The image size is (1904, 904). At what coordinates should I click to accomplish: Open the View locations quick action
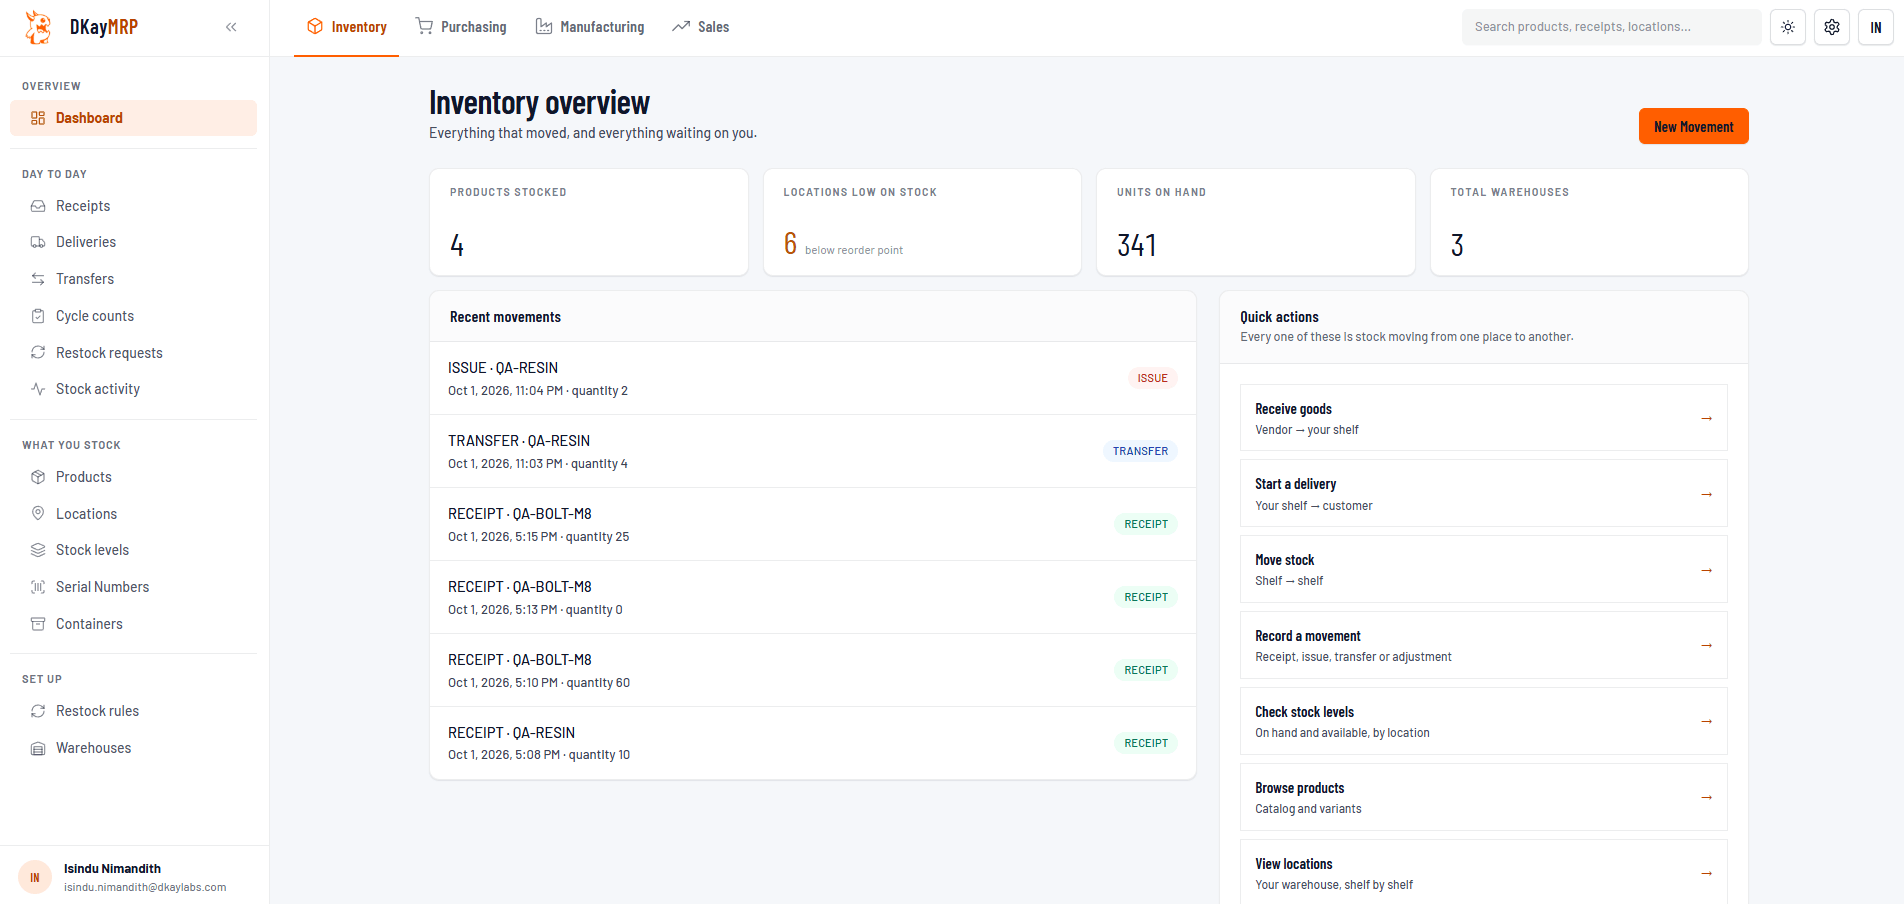(x=1484, y=872)
